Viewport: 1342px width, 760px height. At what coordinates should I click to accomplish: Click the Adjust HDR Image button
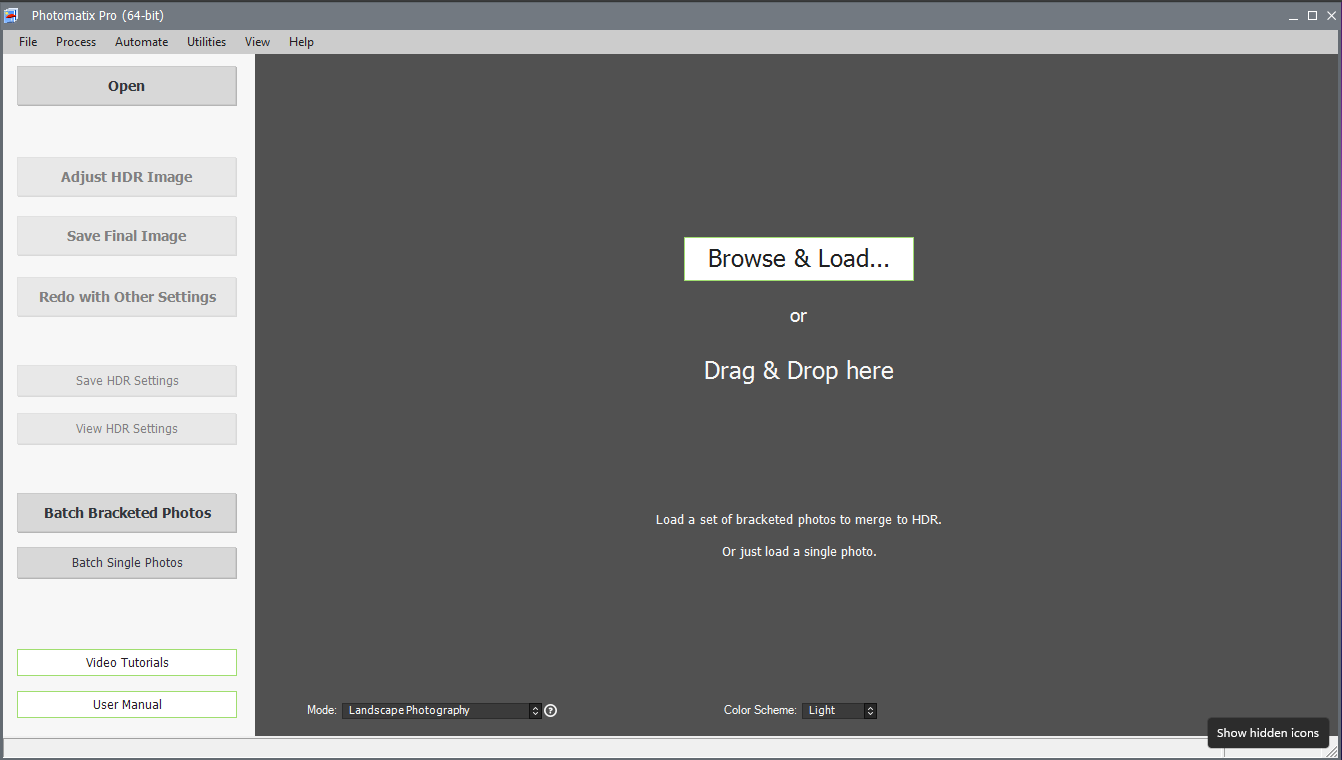point(127,177)
